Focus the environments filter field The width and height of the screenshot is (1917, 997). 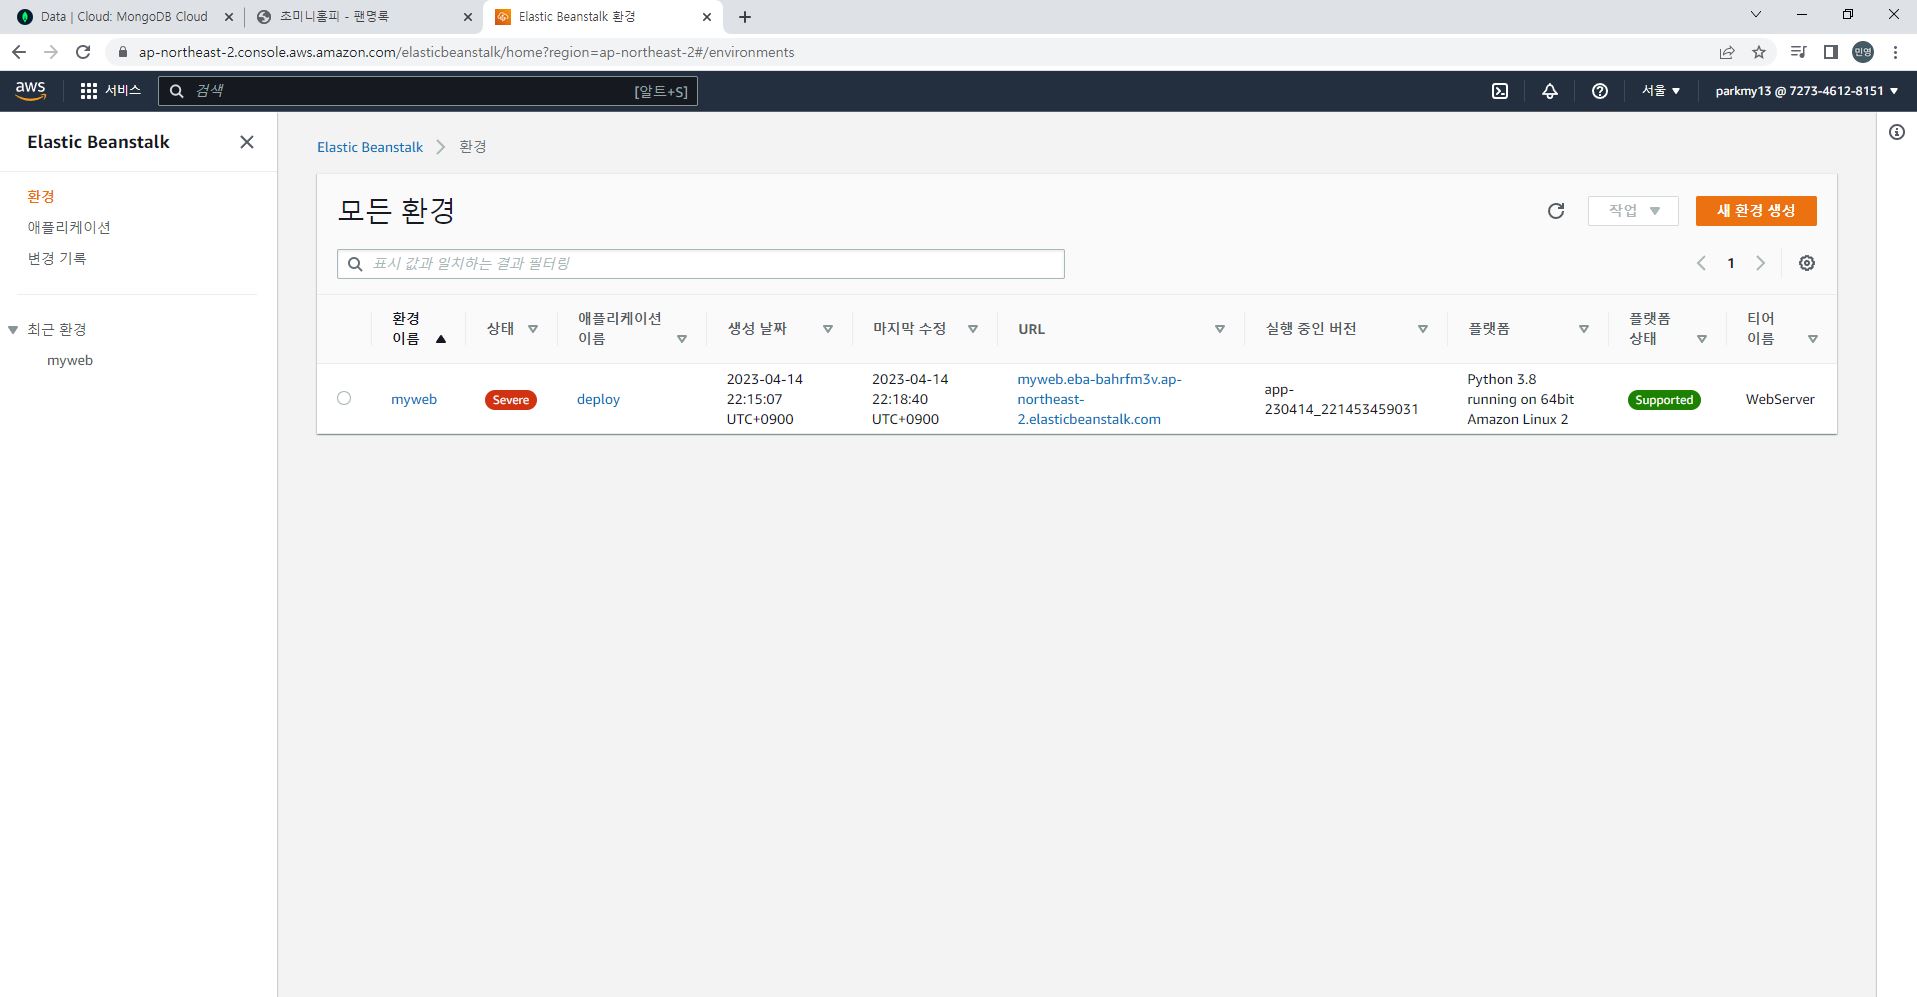click(x=701, y=264)
